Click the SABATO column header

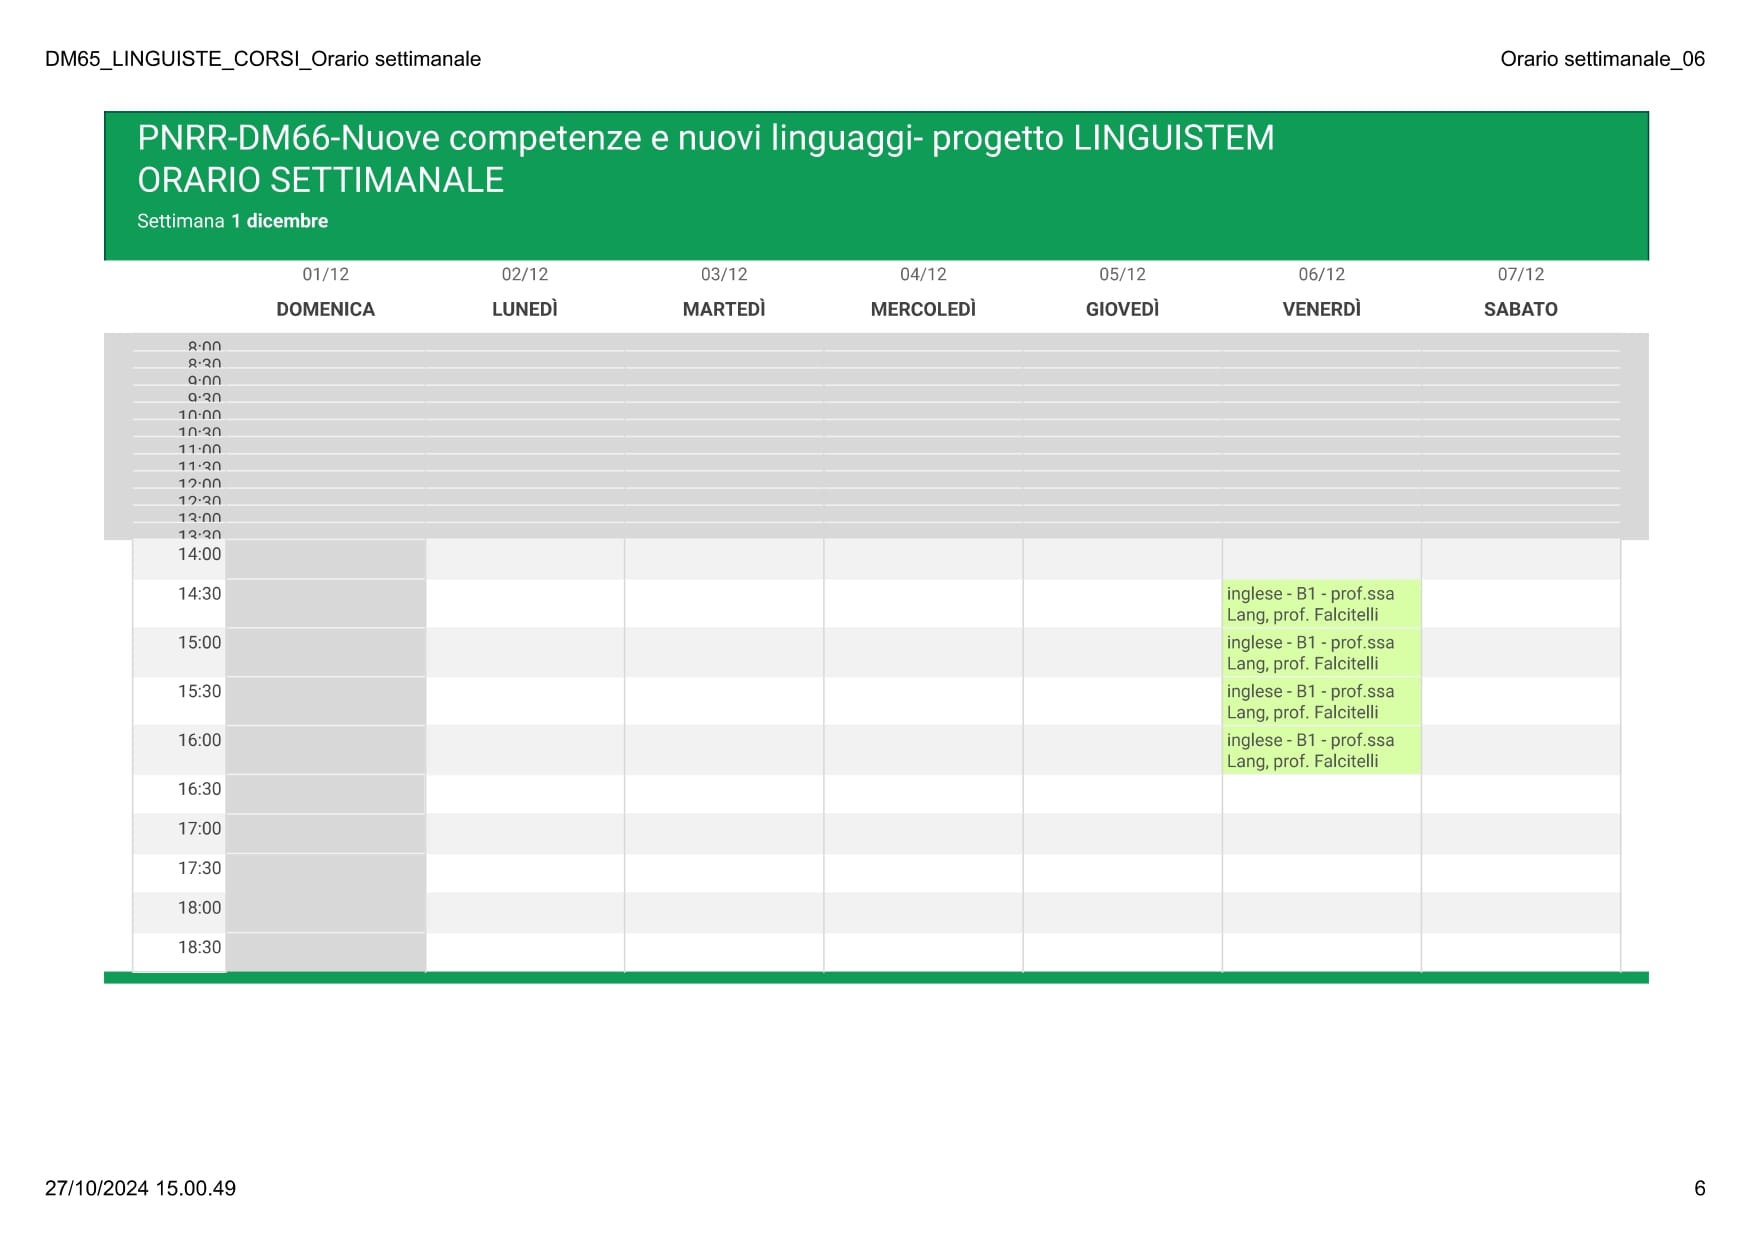pyautogui.click(x=1520, y=309)
